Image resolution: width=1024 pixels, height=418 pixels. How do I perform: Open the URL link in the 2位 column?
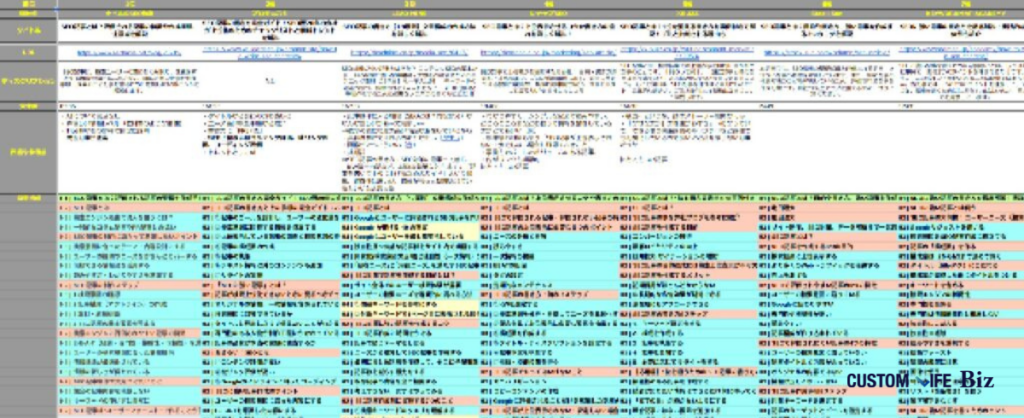pos(269,53)
